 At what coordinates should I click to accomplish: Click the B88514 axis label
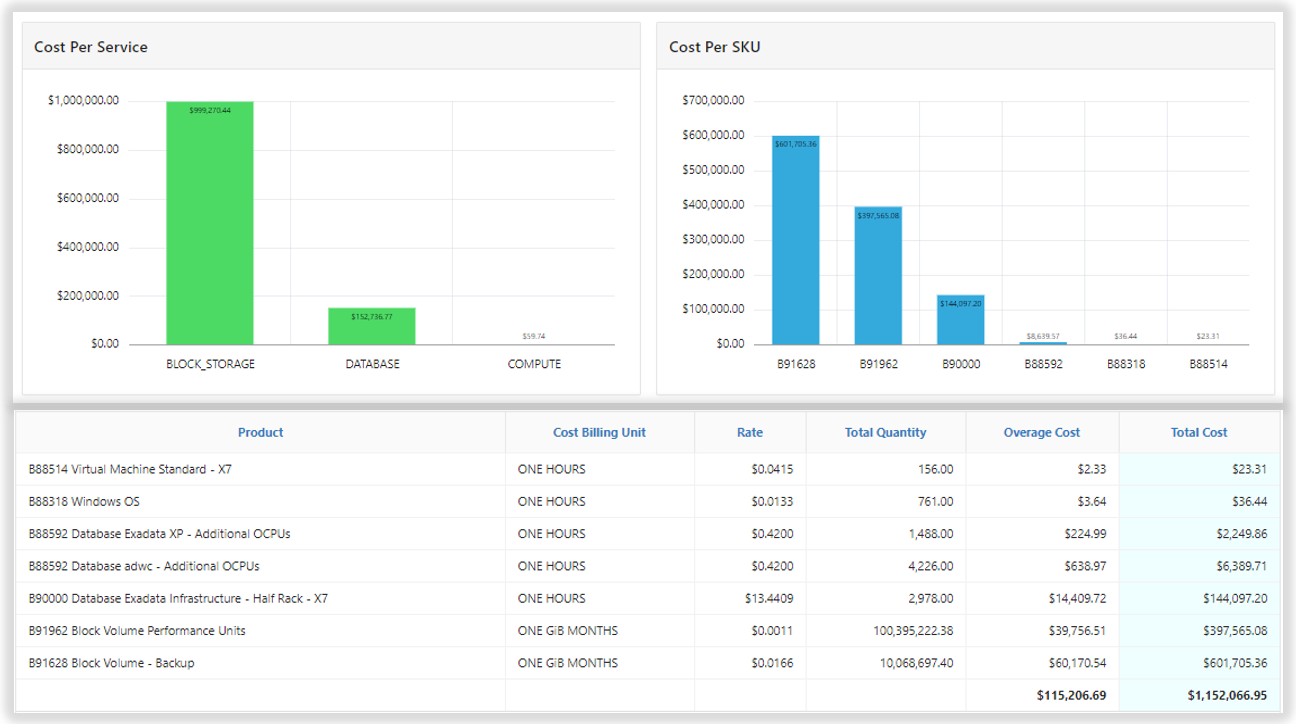[1208, 364]
